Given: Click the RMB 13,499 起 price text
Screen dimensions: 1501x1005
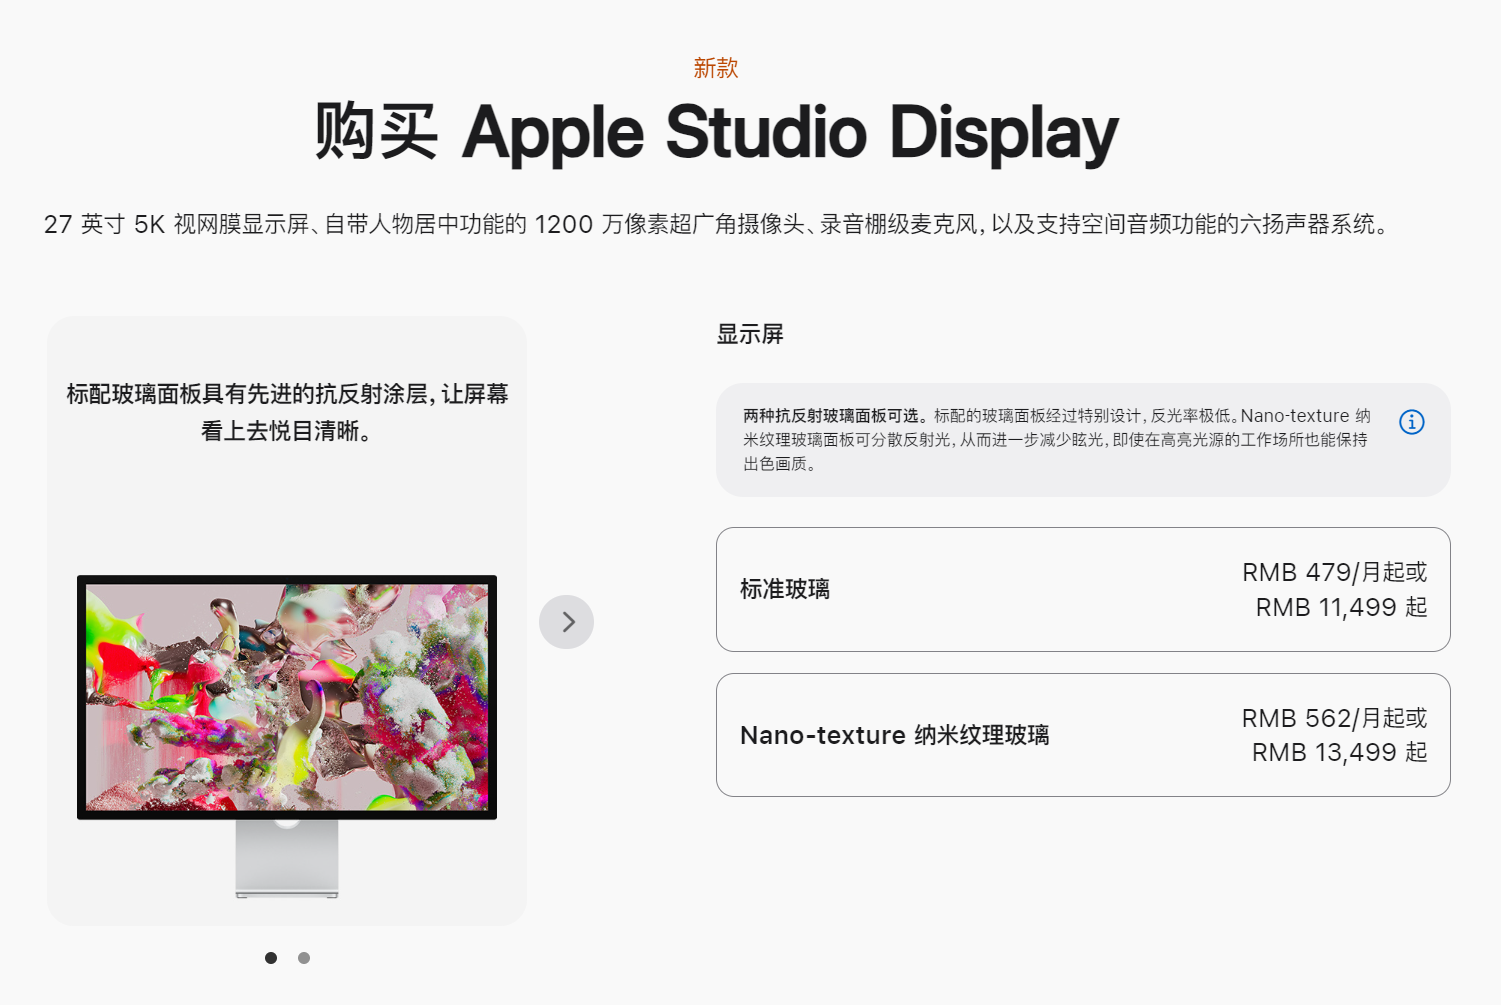Looking at the screenshot, I should (x=1339, y=752).
